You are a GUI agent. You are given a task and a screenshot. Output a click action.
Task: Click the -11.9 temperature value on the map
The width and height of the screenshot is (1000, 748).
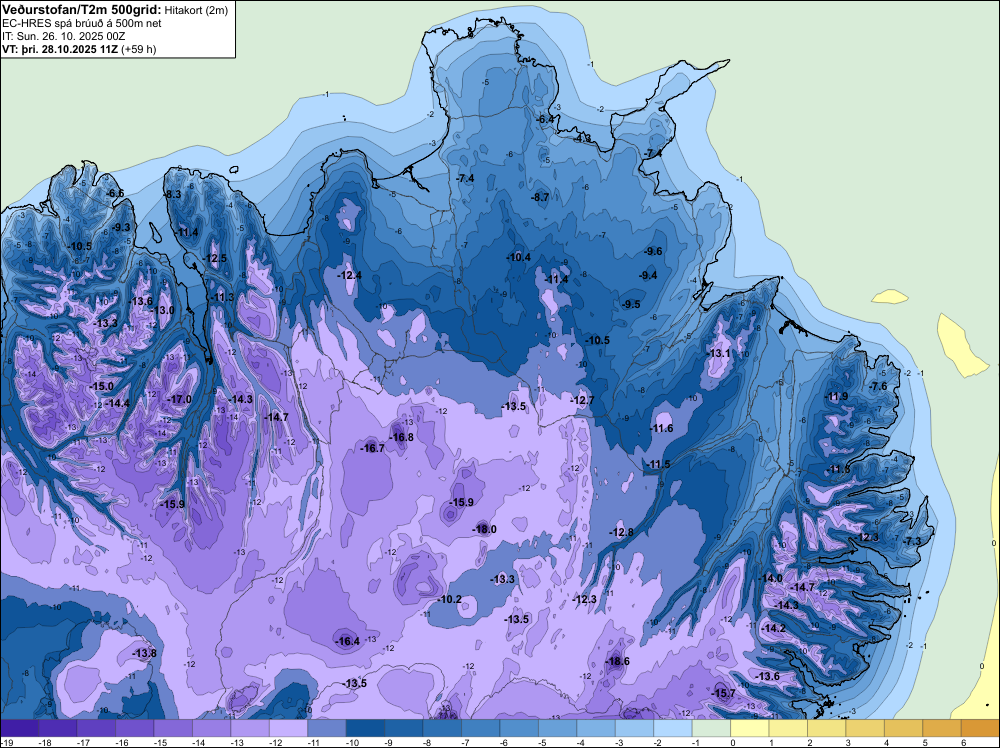pyautogui.click(x=837, y=396)
